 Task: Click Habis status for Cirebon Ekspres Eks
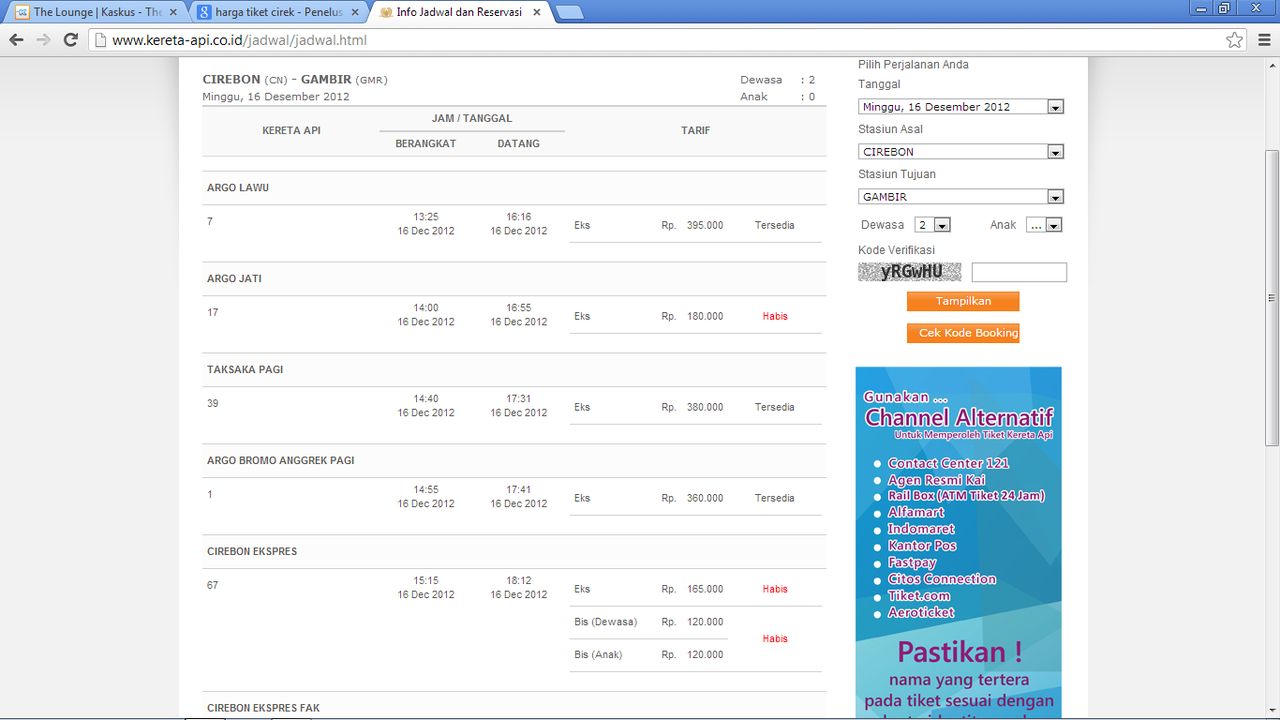775,589
